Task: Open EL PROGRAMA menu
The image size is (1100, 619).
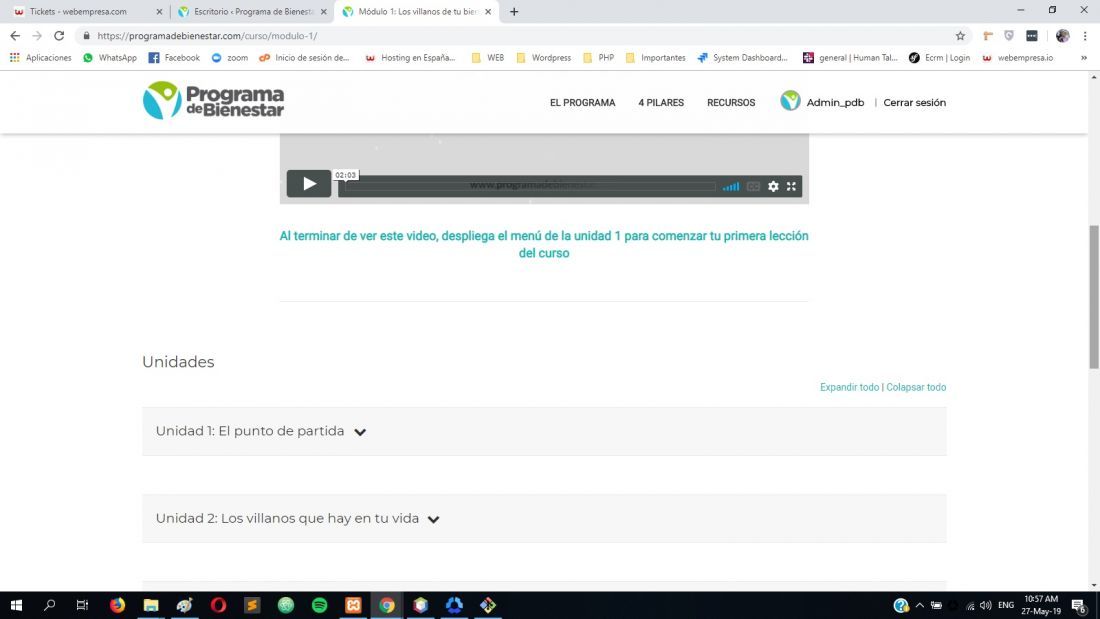Action: click(x=582, y=102)
